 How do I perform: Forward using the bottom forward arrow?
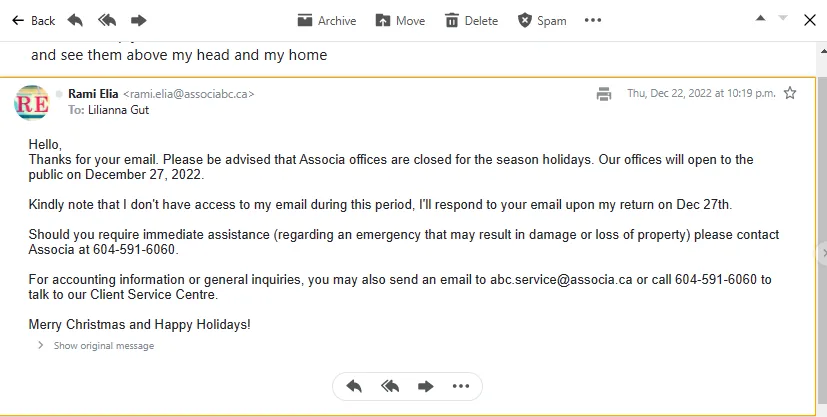(426, 386)
